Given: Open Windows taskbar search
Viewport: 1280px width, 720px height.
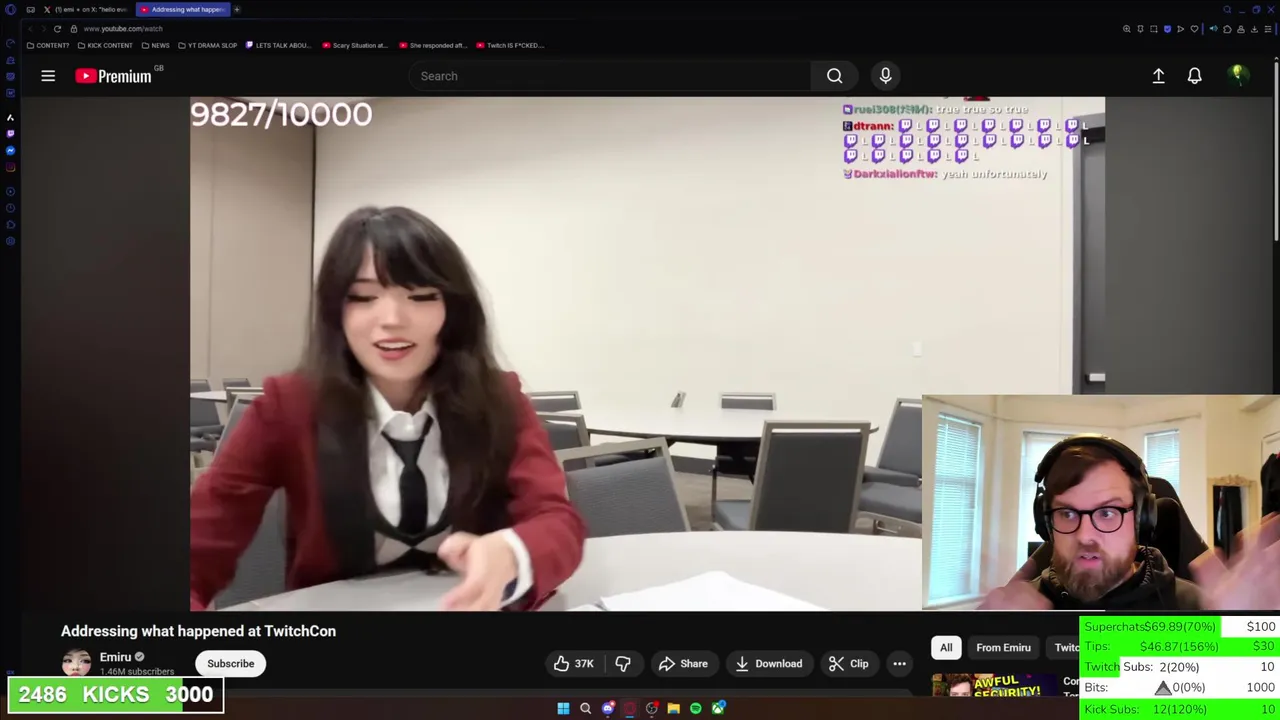Looking at the screenshot, I should coord(585,708).
